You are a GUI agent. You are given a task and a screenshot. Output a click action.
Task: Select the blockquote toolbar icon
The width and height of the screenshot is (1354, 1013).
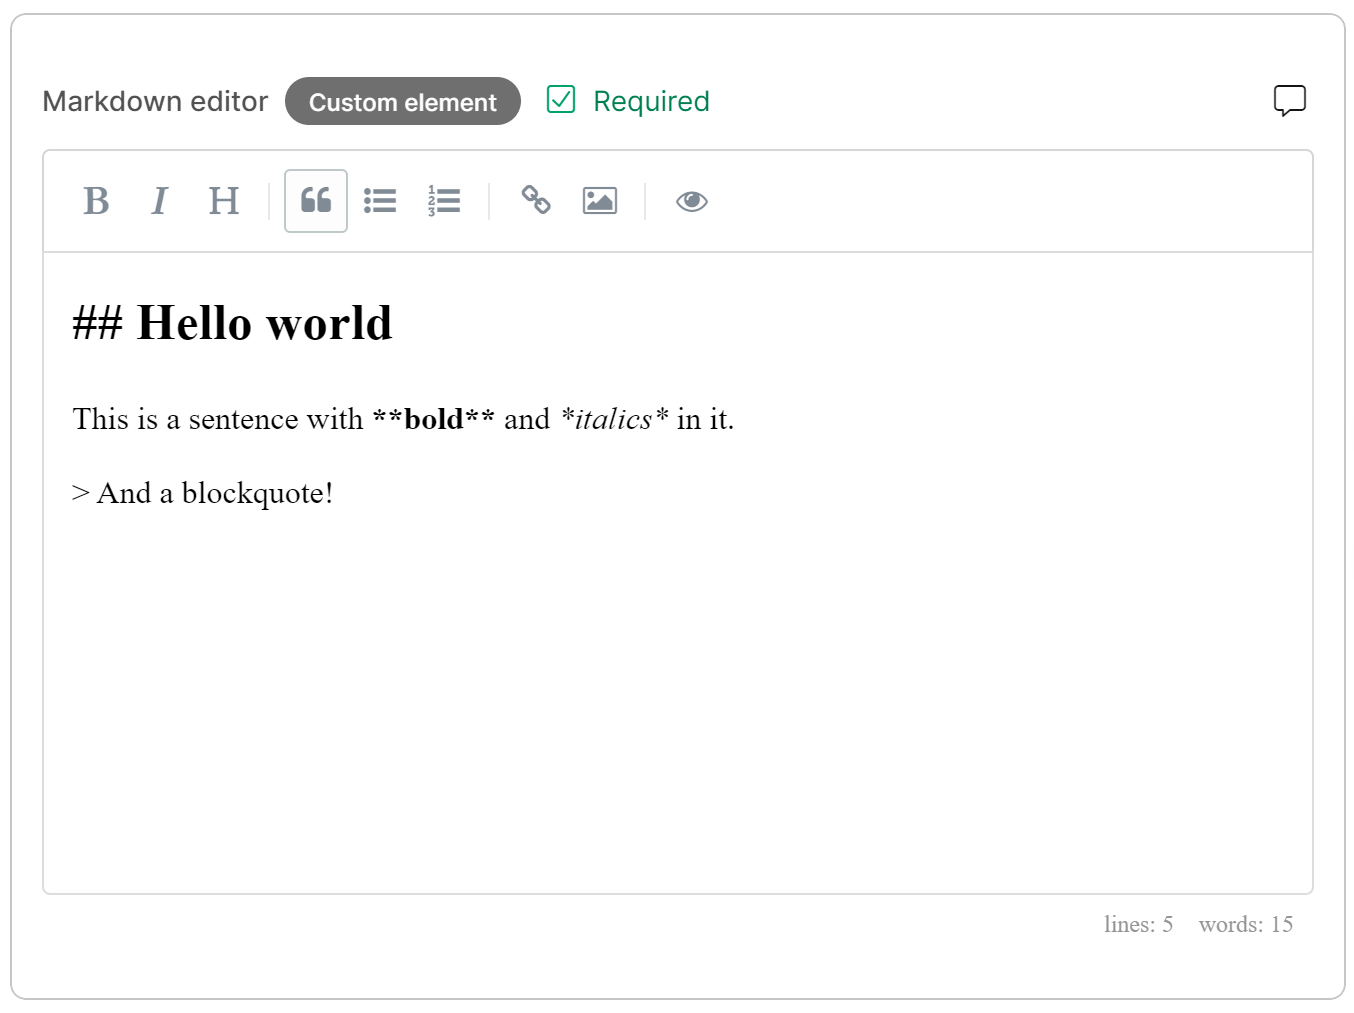(316, 201)
